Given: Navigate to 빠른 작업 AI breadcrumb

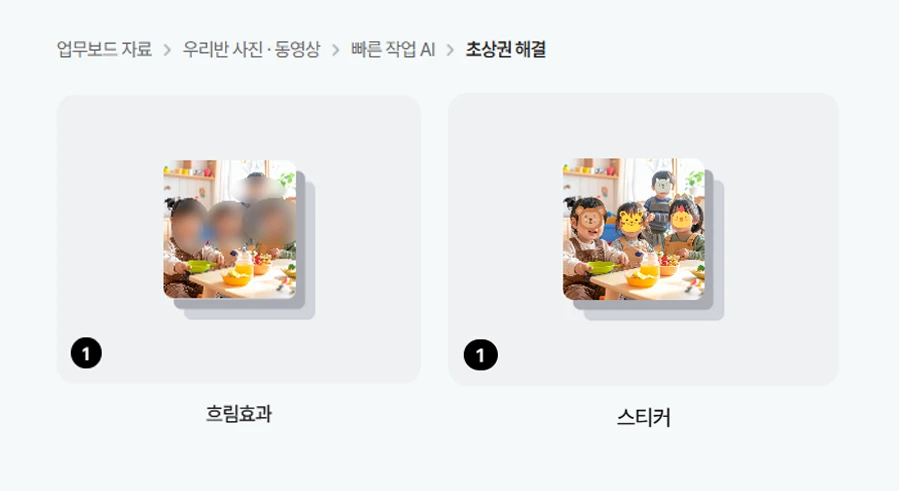Looking at the screenshot, I should coord(393,49).
